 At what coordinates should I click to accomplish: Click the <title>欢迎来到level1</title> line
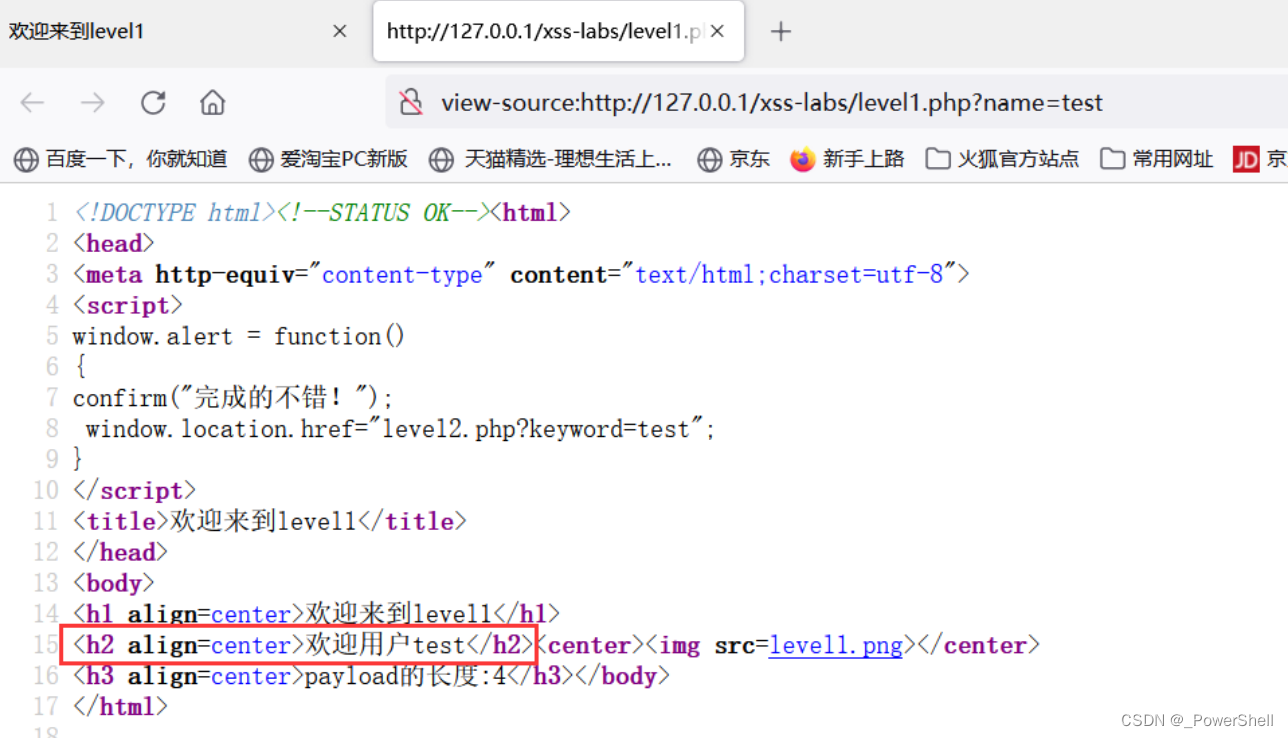(270, 521)
